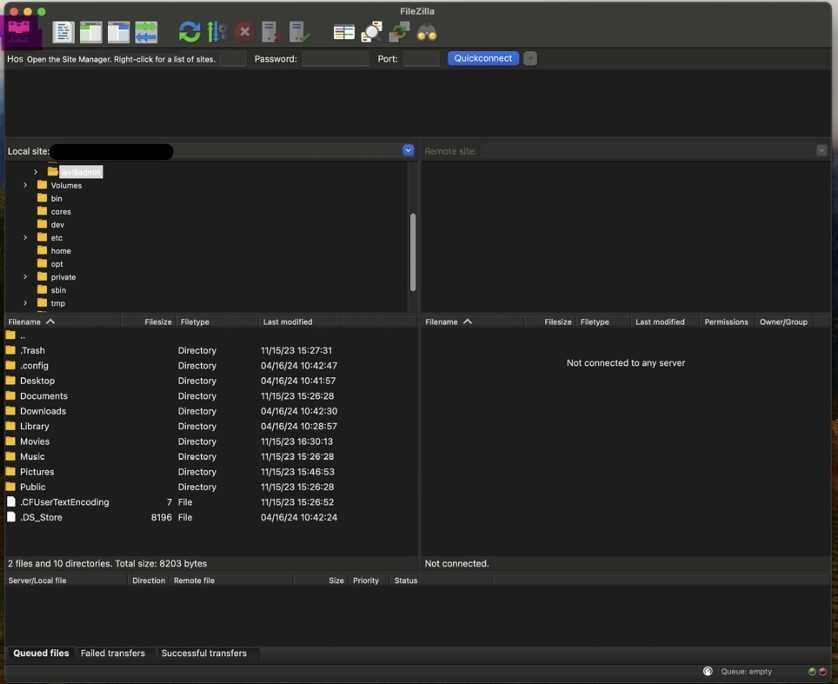Toggle the transfer queue display

click(x=146, y=32)
